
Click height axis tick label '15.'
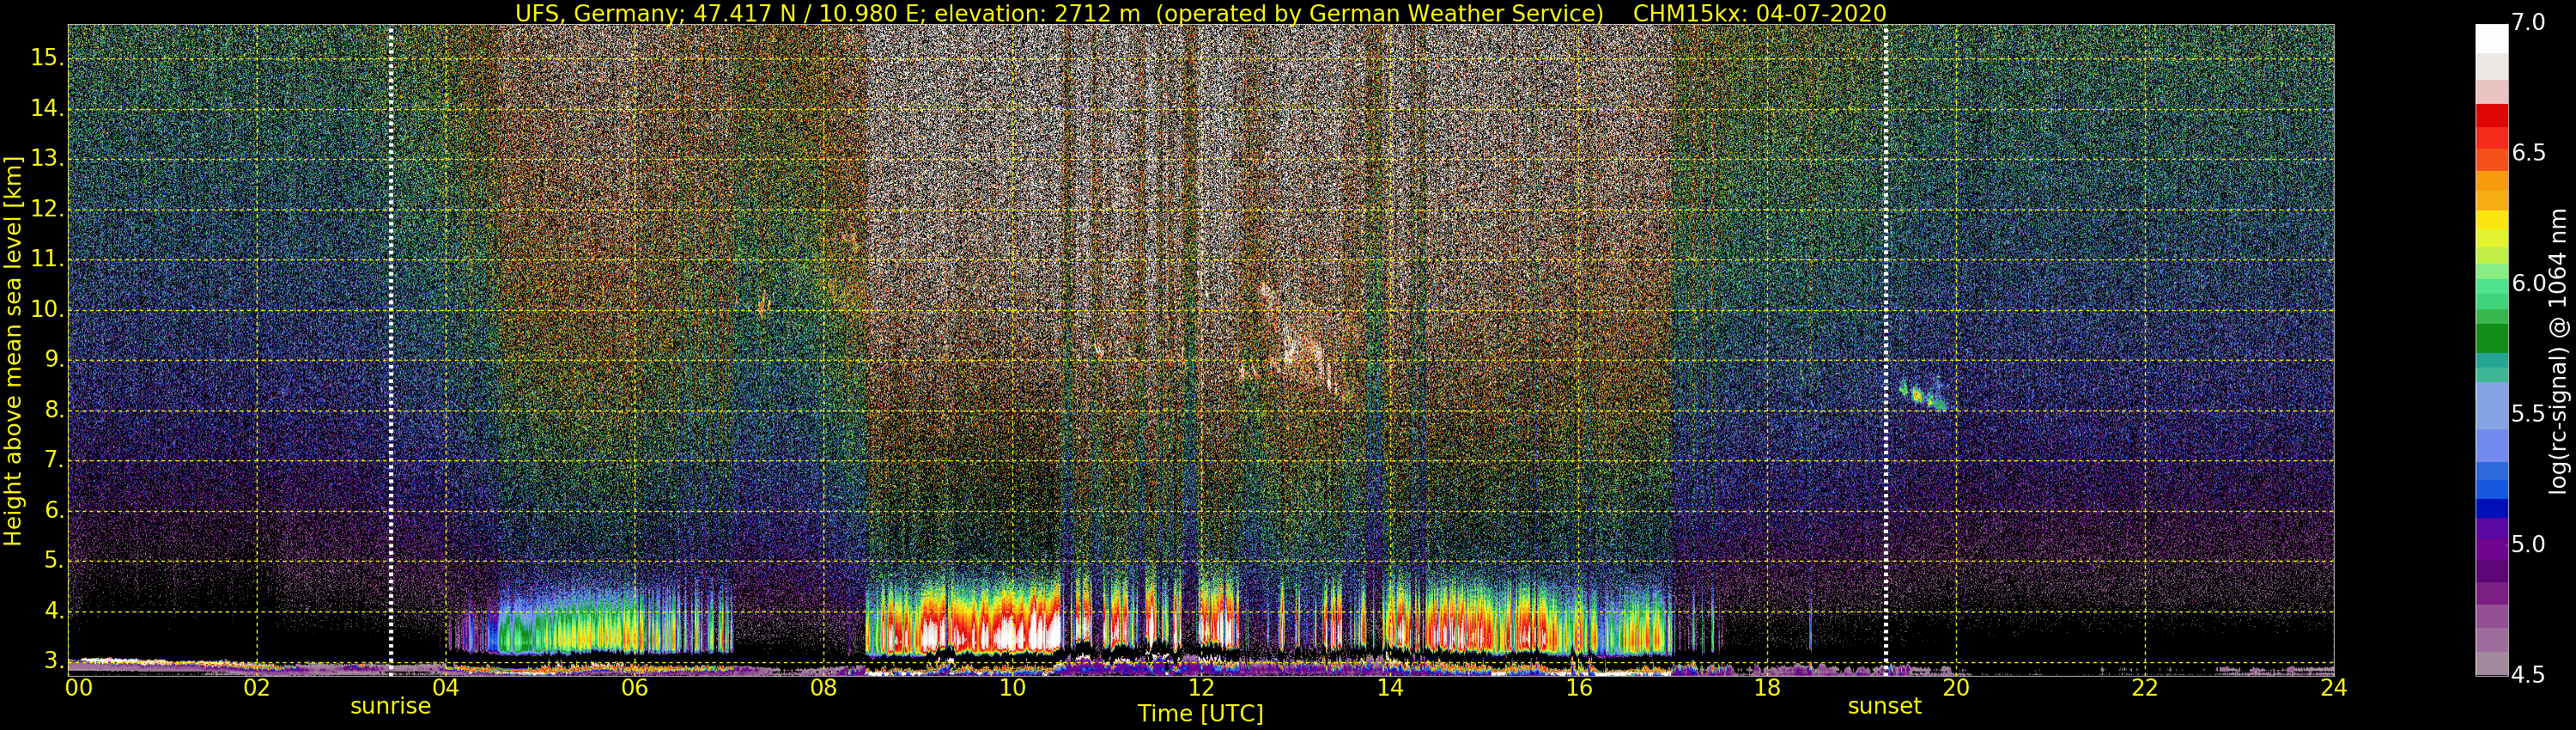coord(47,58)
